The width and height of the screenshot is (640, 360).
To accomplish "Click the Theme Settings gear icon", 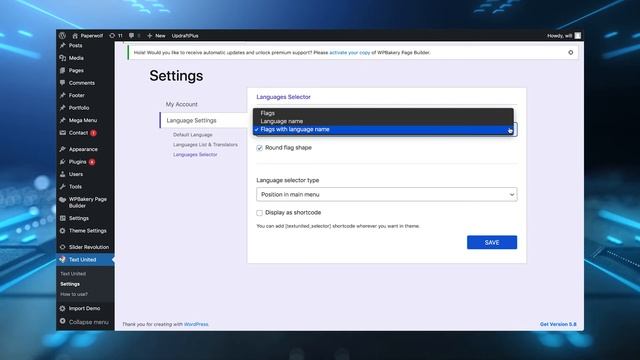I will [x=62, y=231].
